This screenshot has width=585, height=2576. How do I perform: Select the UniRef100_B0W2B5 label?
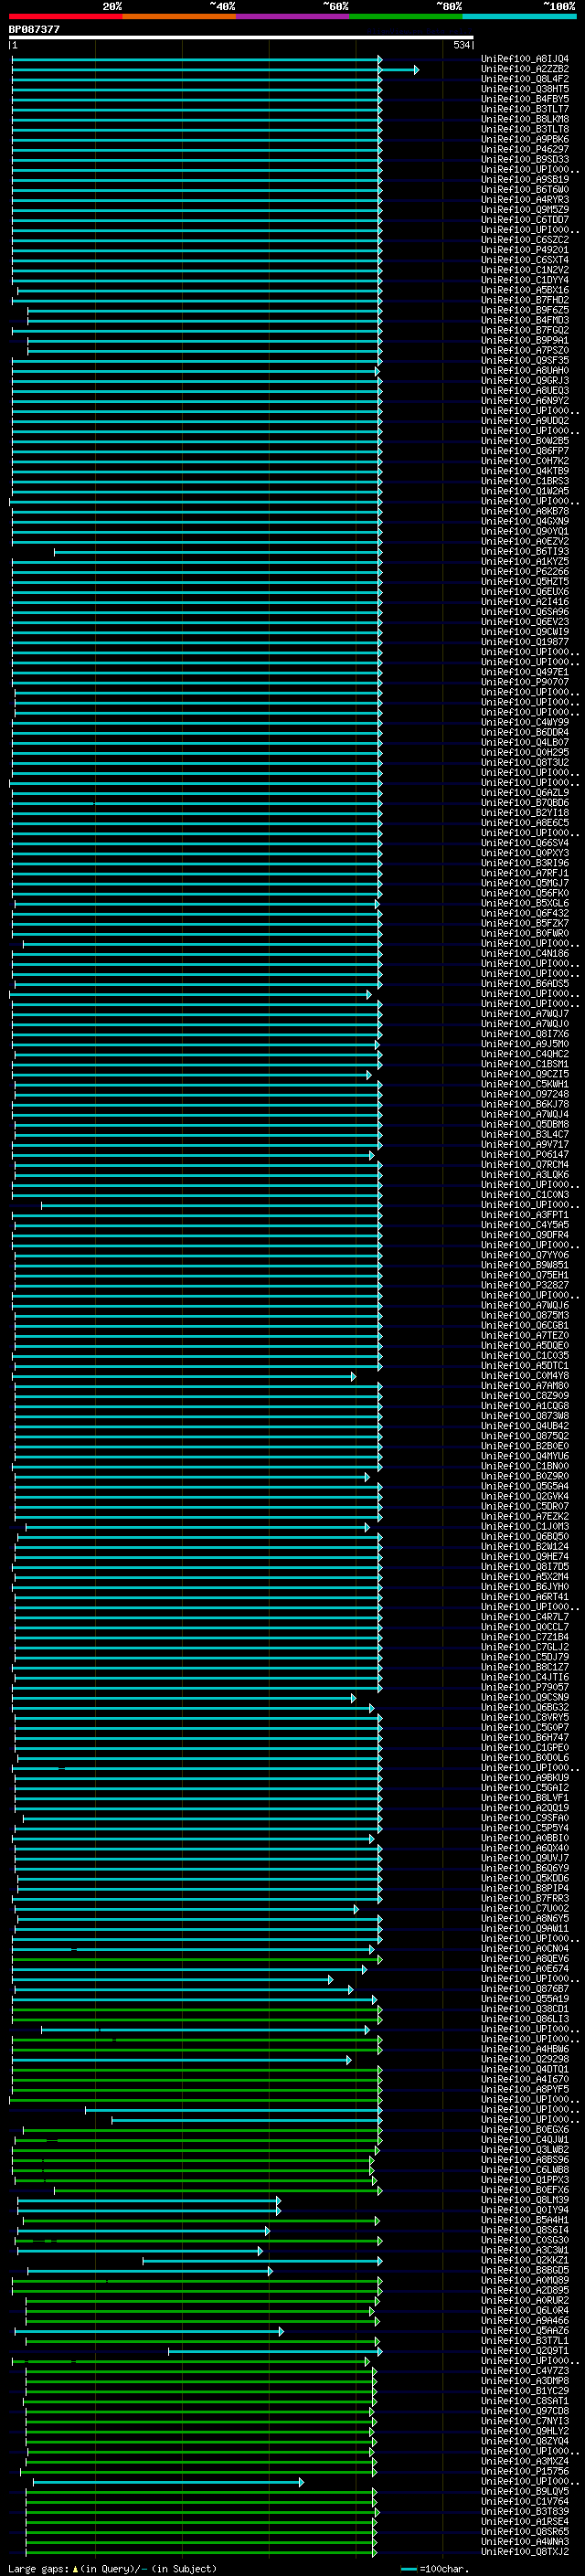point(525,441)
